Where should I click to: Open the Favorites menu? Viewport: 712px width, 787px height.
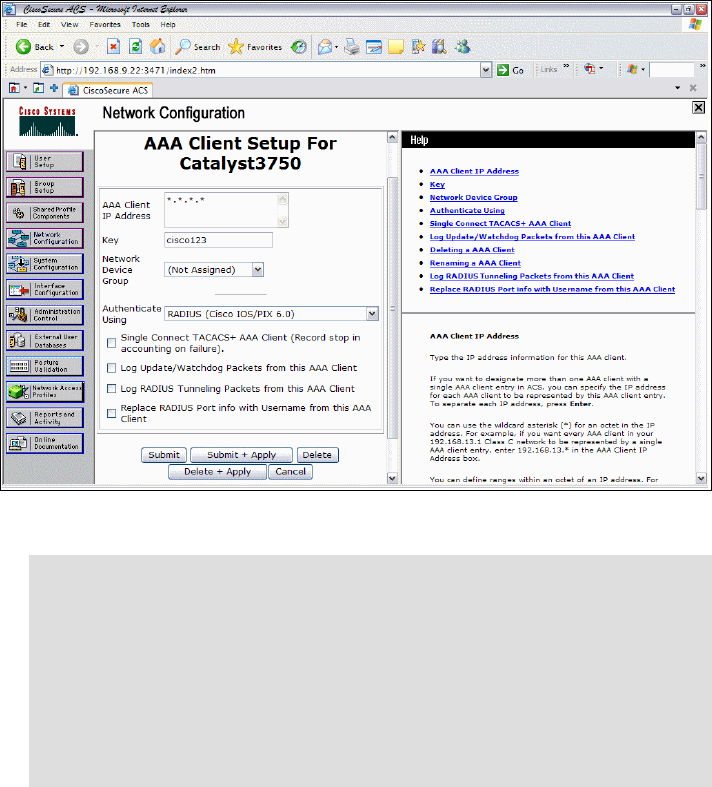coord(105,25)
